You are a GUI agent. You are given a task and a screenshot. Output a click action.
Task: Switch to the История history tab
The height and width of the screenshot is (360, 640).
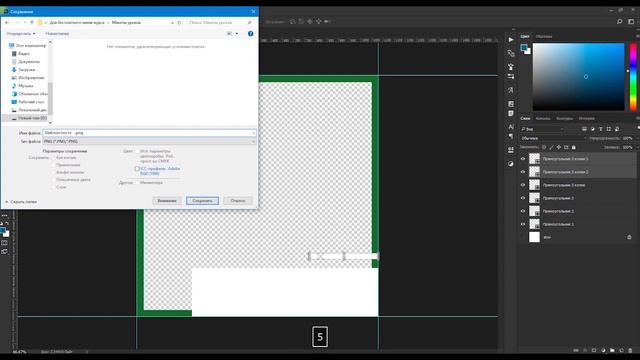[587, 118]
